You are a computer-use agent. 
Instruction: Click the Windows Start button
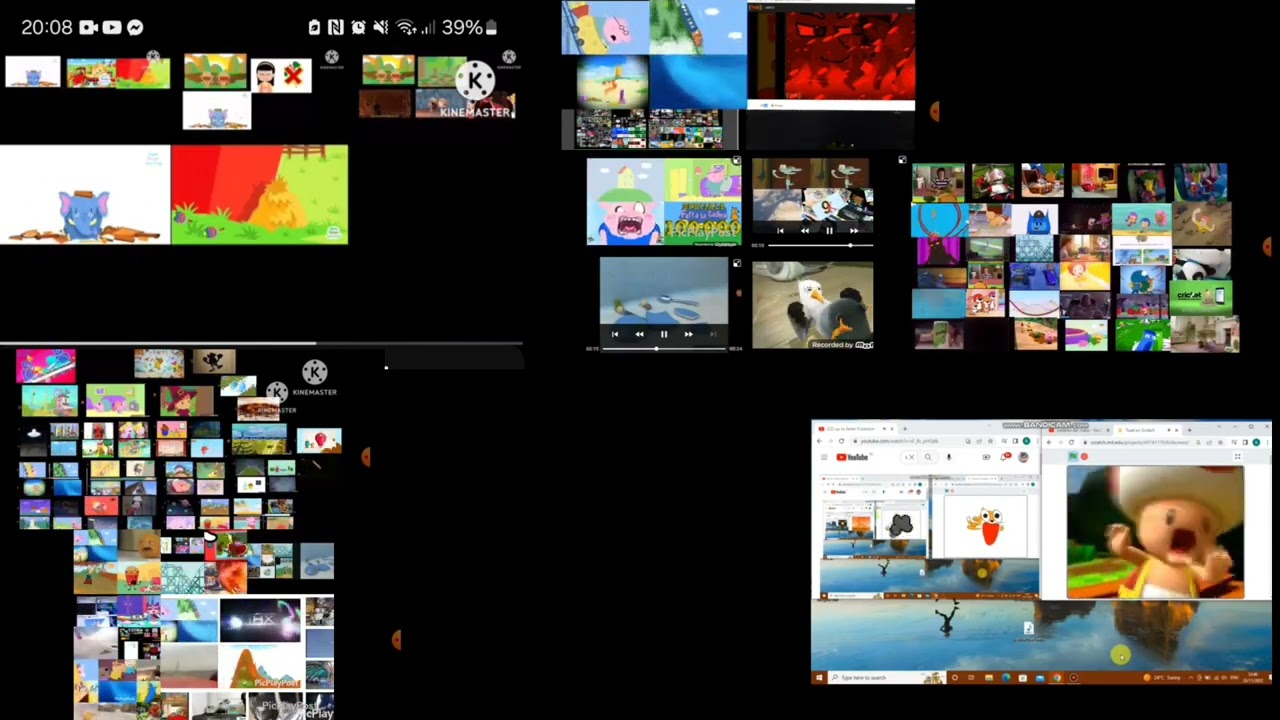[x=819, y=678]
